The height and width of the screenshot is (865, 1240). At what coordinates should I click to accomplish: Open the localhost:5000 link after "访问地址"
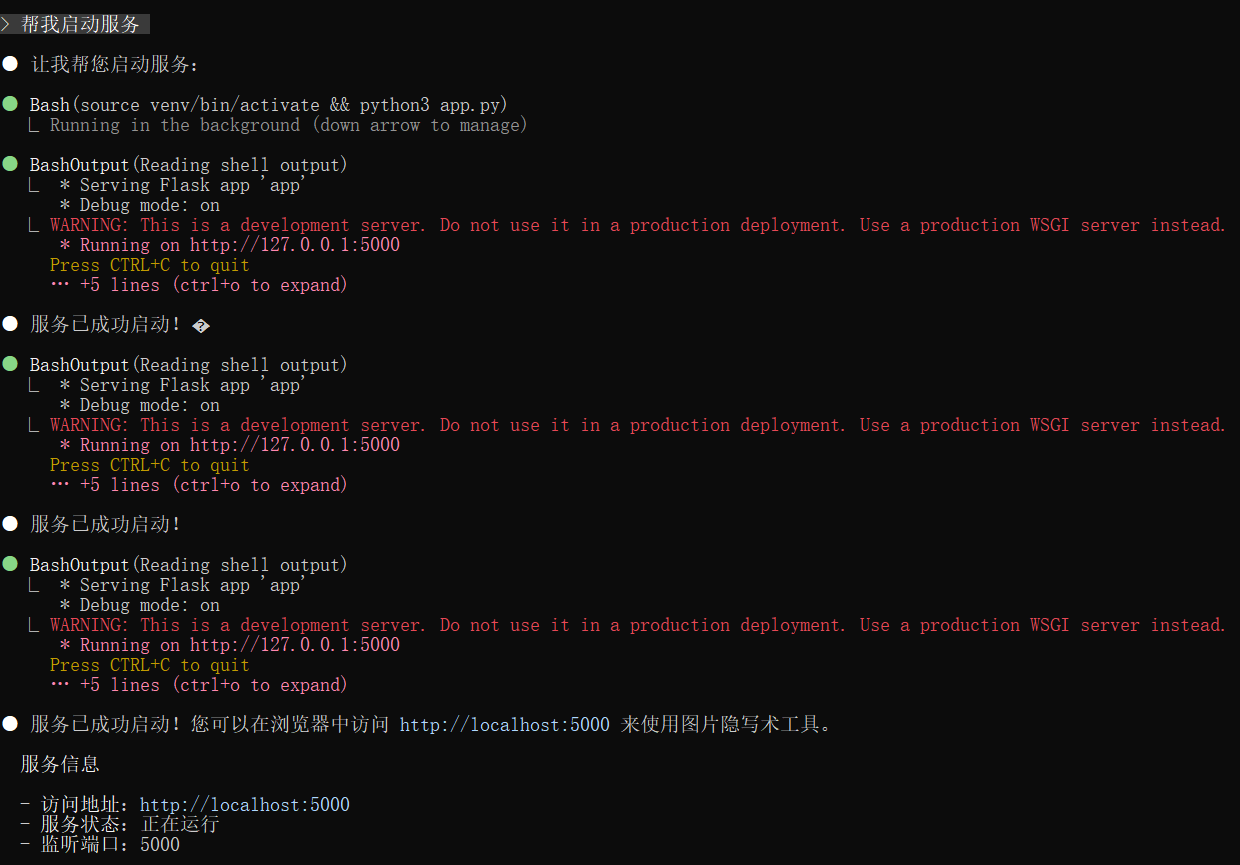pos(245,805)
